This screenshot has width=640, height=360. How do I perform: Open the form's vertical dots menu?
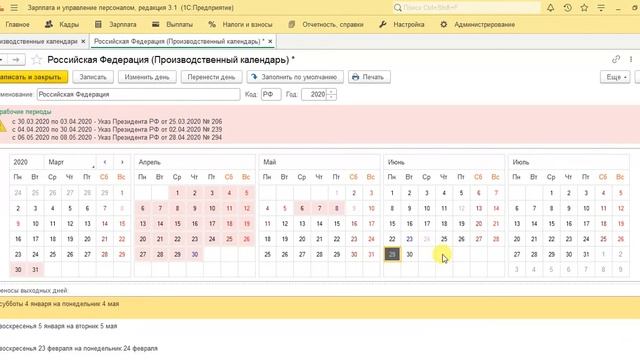631,60
